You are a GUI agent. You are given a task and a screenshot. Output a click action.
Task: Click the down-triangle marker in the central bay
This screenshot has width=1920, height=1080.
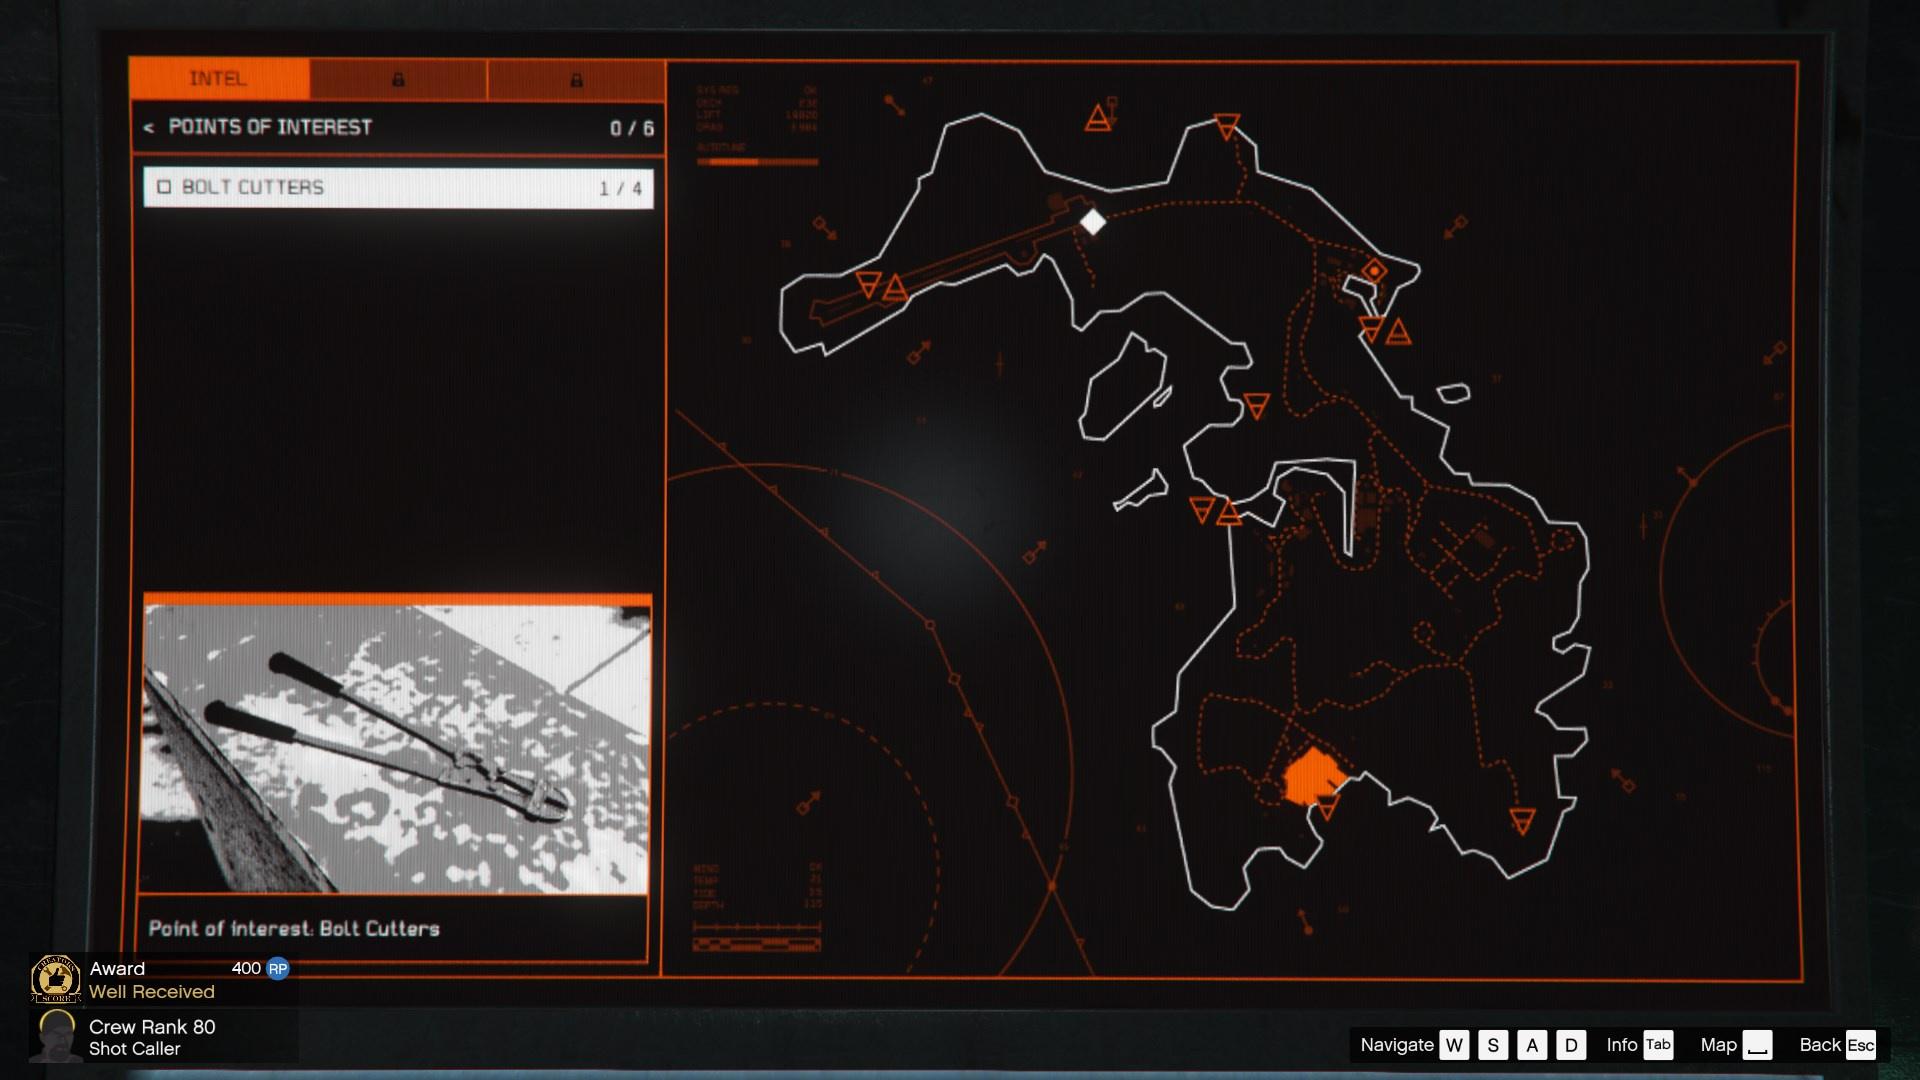tap(1256, 406)
